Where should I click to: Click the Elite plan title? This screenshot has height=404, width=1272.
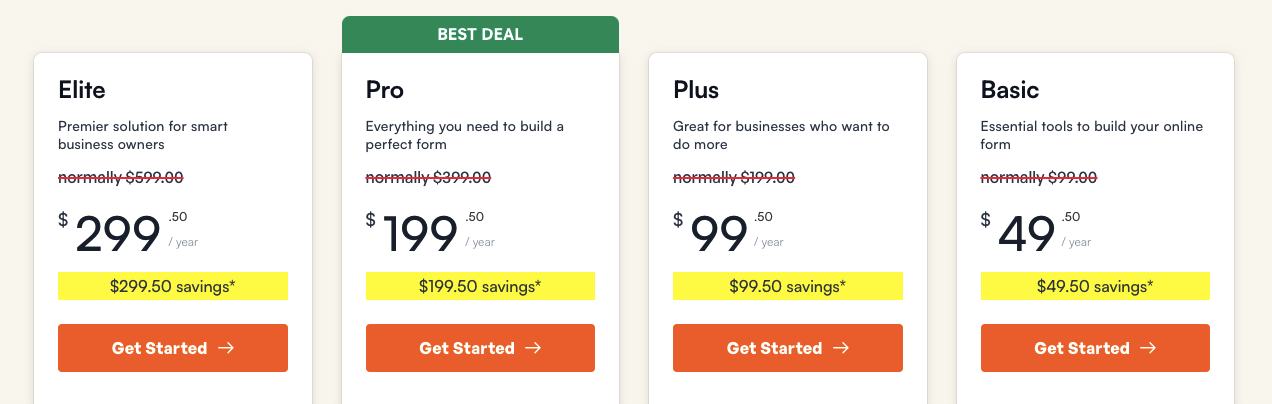[x=82, y=90]
